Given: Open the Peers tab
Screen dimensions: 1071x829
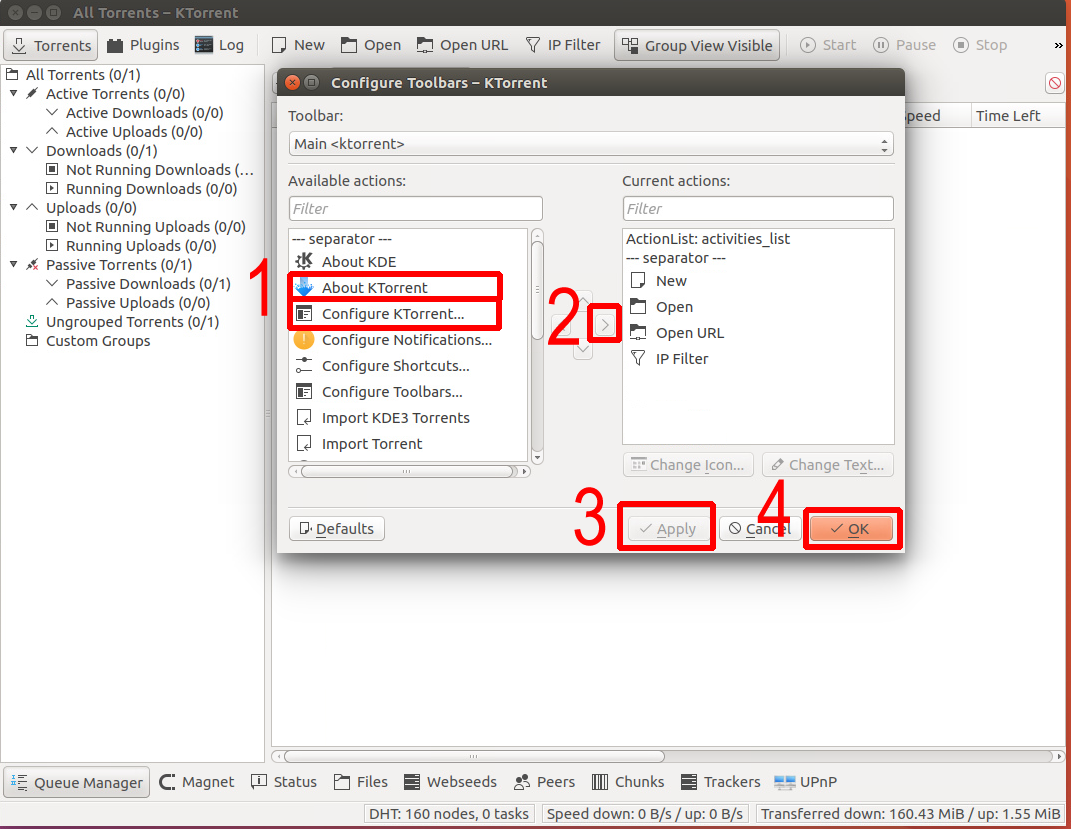Looking at the screenshot, I should click(x=544, y=782).
